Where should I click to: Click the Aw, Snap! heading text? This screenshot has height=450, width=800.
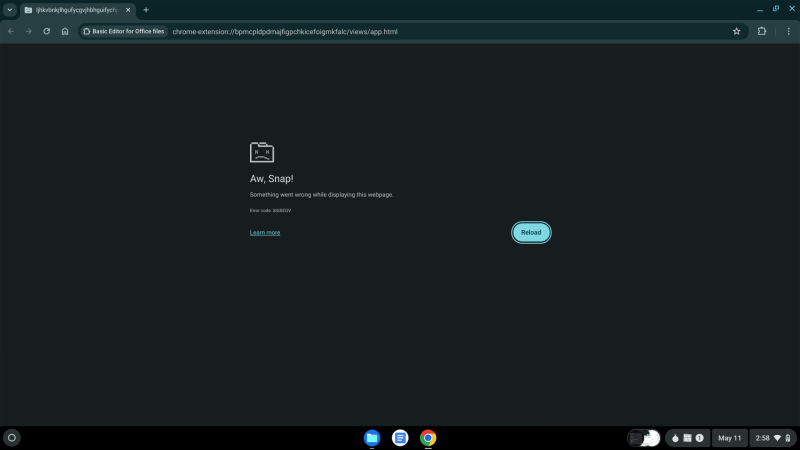pos(271,179)
